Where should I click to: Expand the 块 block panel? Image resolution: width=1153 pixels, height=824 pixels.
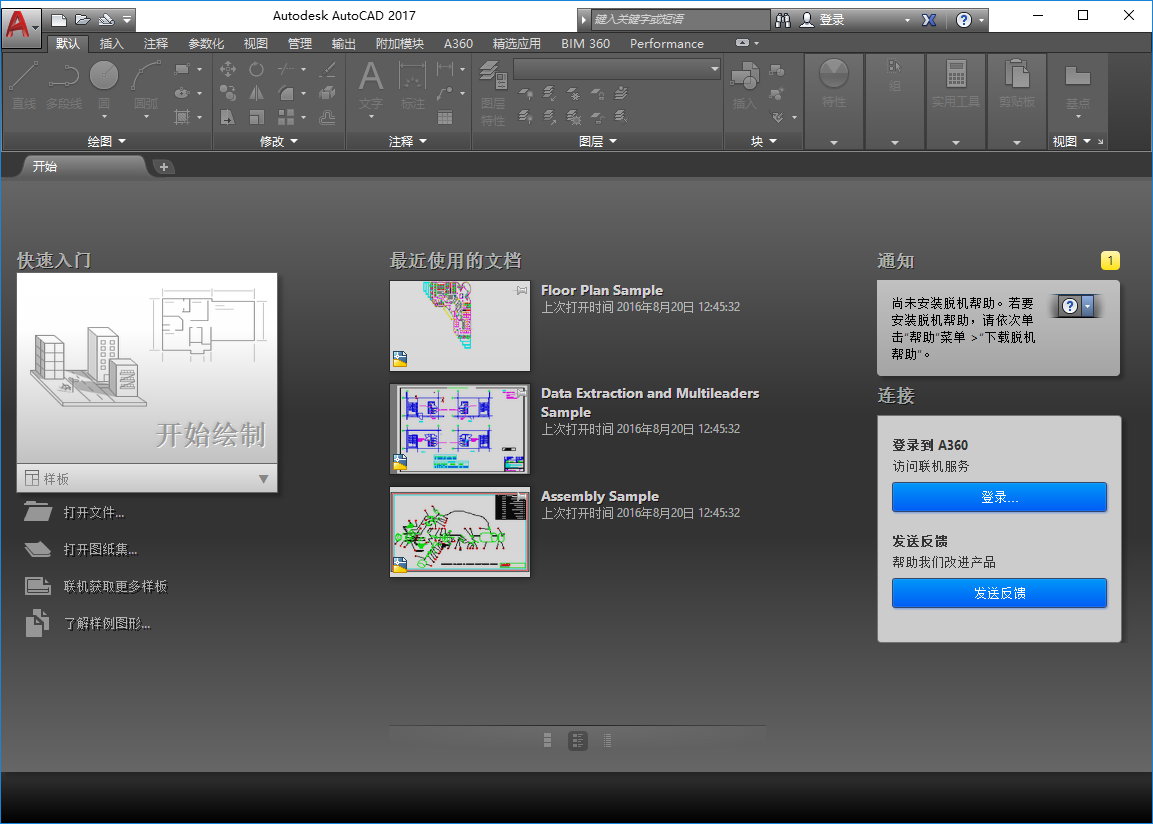[763, 141]
